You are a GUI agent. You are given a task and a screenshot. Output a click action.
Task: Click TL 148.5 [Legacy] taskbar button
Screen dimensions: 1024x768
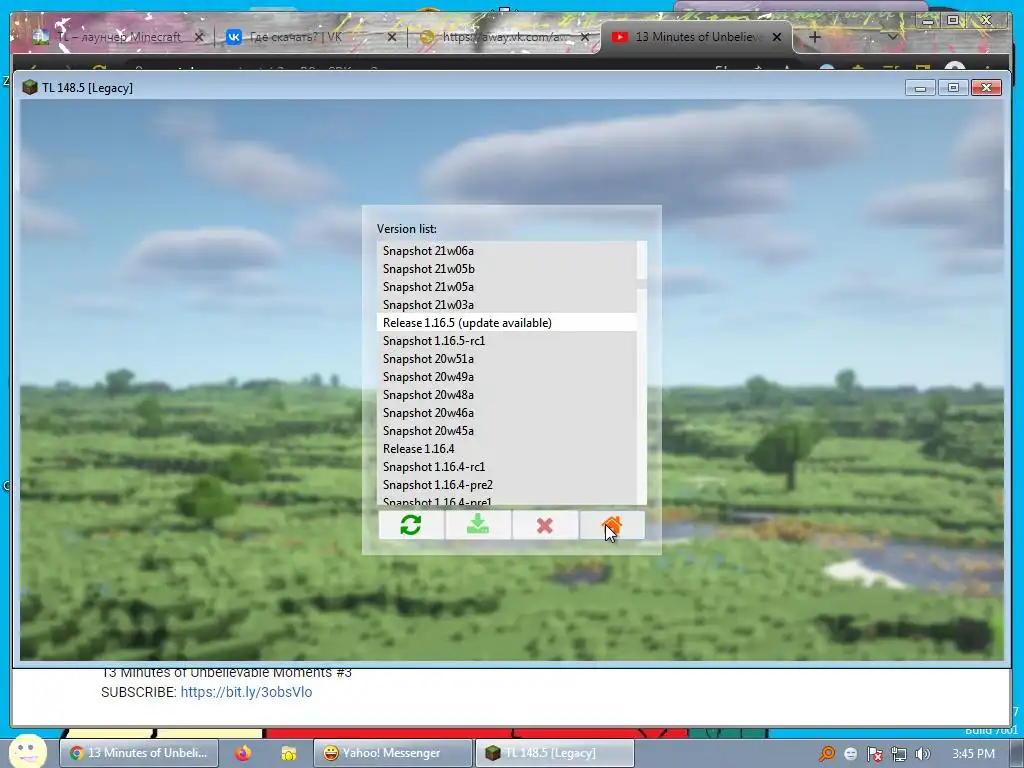point(554,753)
